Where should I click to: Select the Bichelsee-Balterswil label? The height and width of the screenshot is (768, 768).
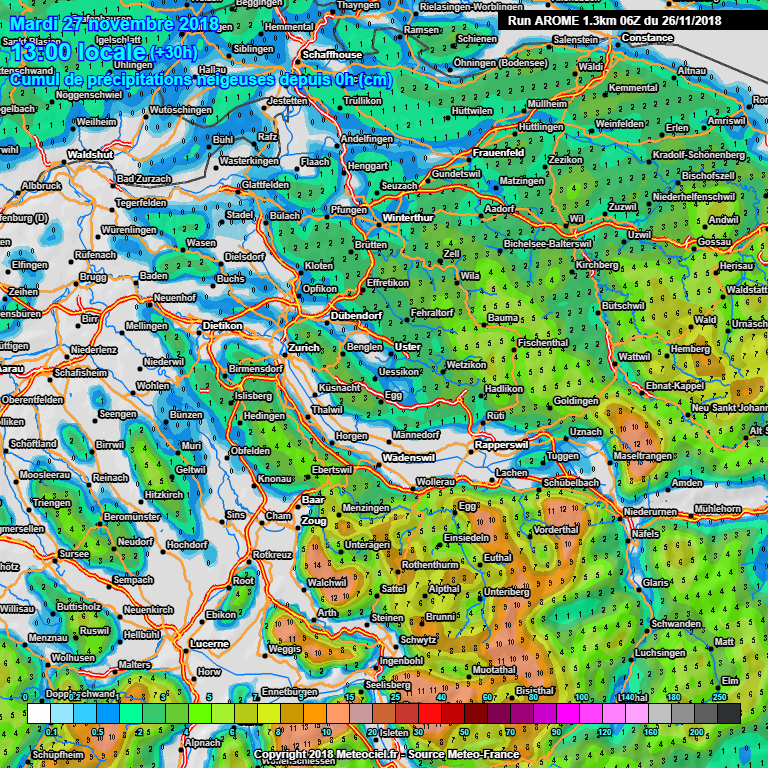coord(548,244)
